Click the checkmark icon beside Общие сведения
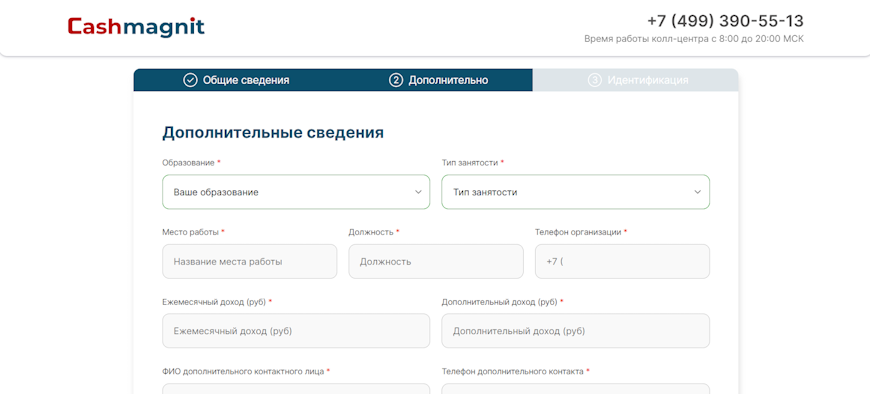This screenshot has width=870, height=394. pos(190,80)
